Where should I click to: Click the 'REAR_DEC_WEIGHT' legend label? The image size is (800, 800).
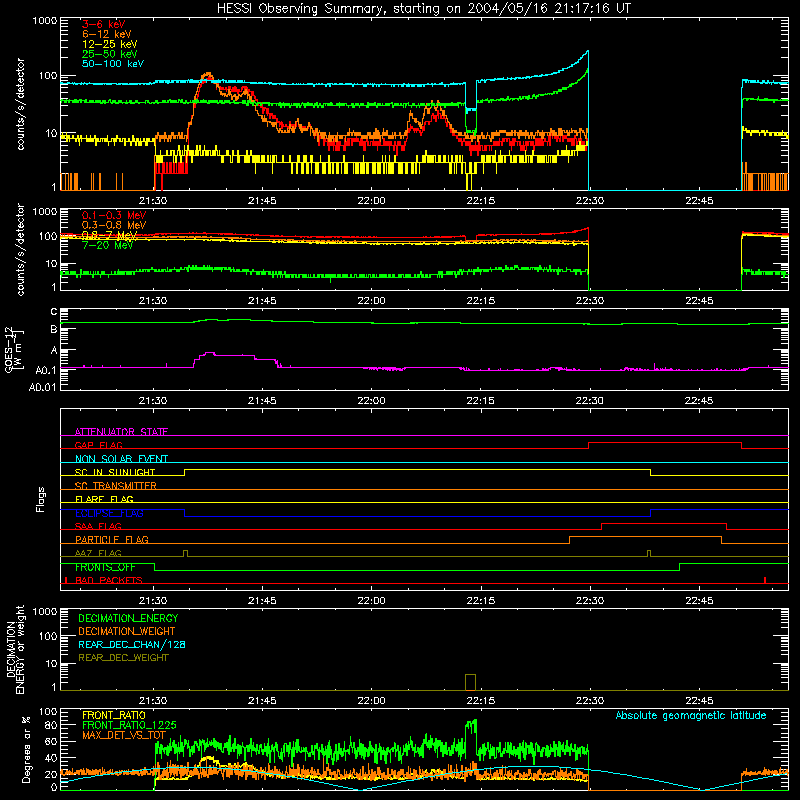pyautogui.click(x=123, y=658)
